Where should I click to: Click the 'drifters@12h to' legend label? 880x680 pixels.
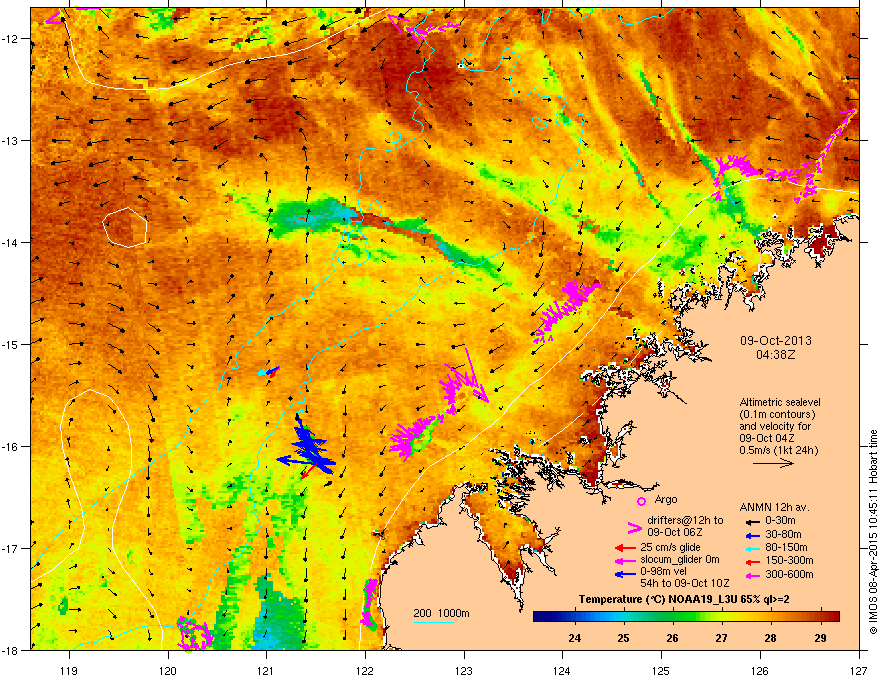[x=685, y=520]
